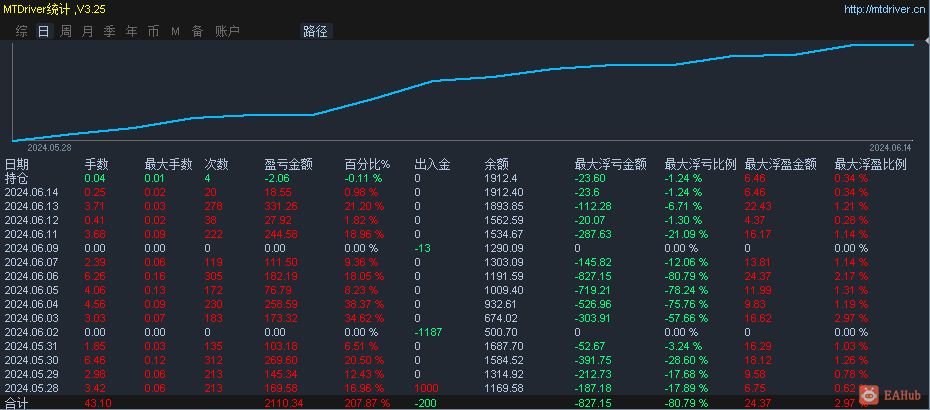
Task: Click trade count 305
Action: (x=214, y=276)
